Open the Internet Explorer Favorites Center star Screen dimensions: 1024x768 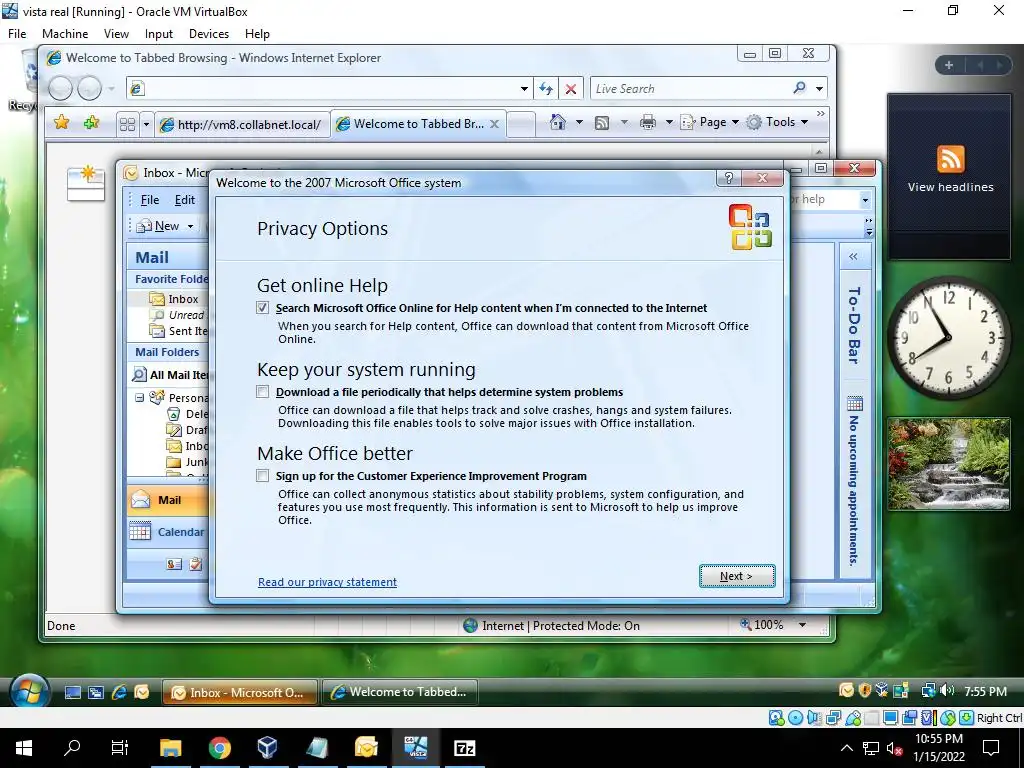61,122
